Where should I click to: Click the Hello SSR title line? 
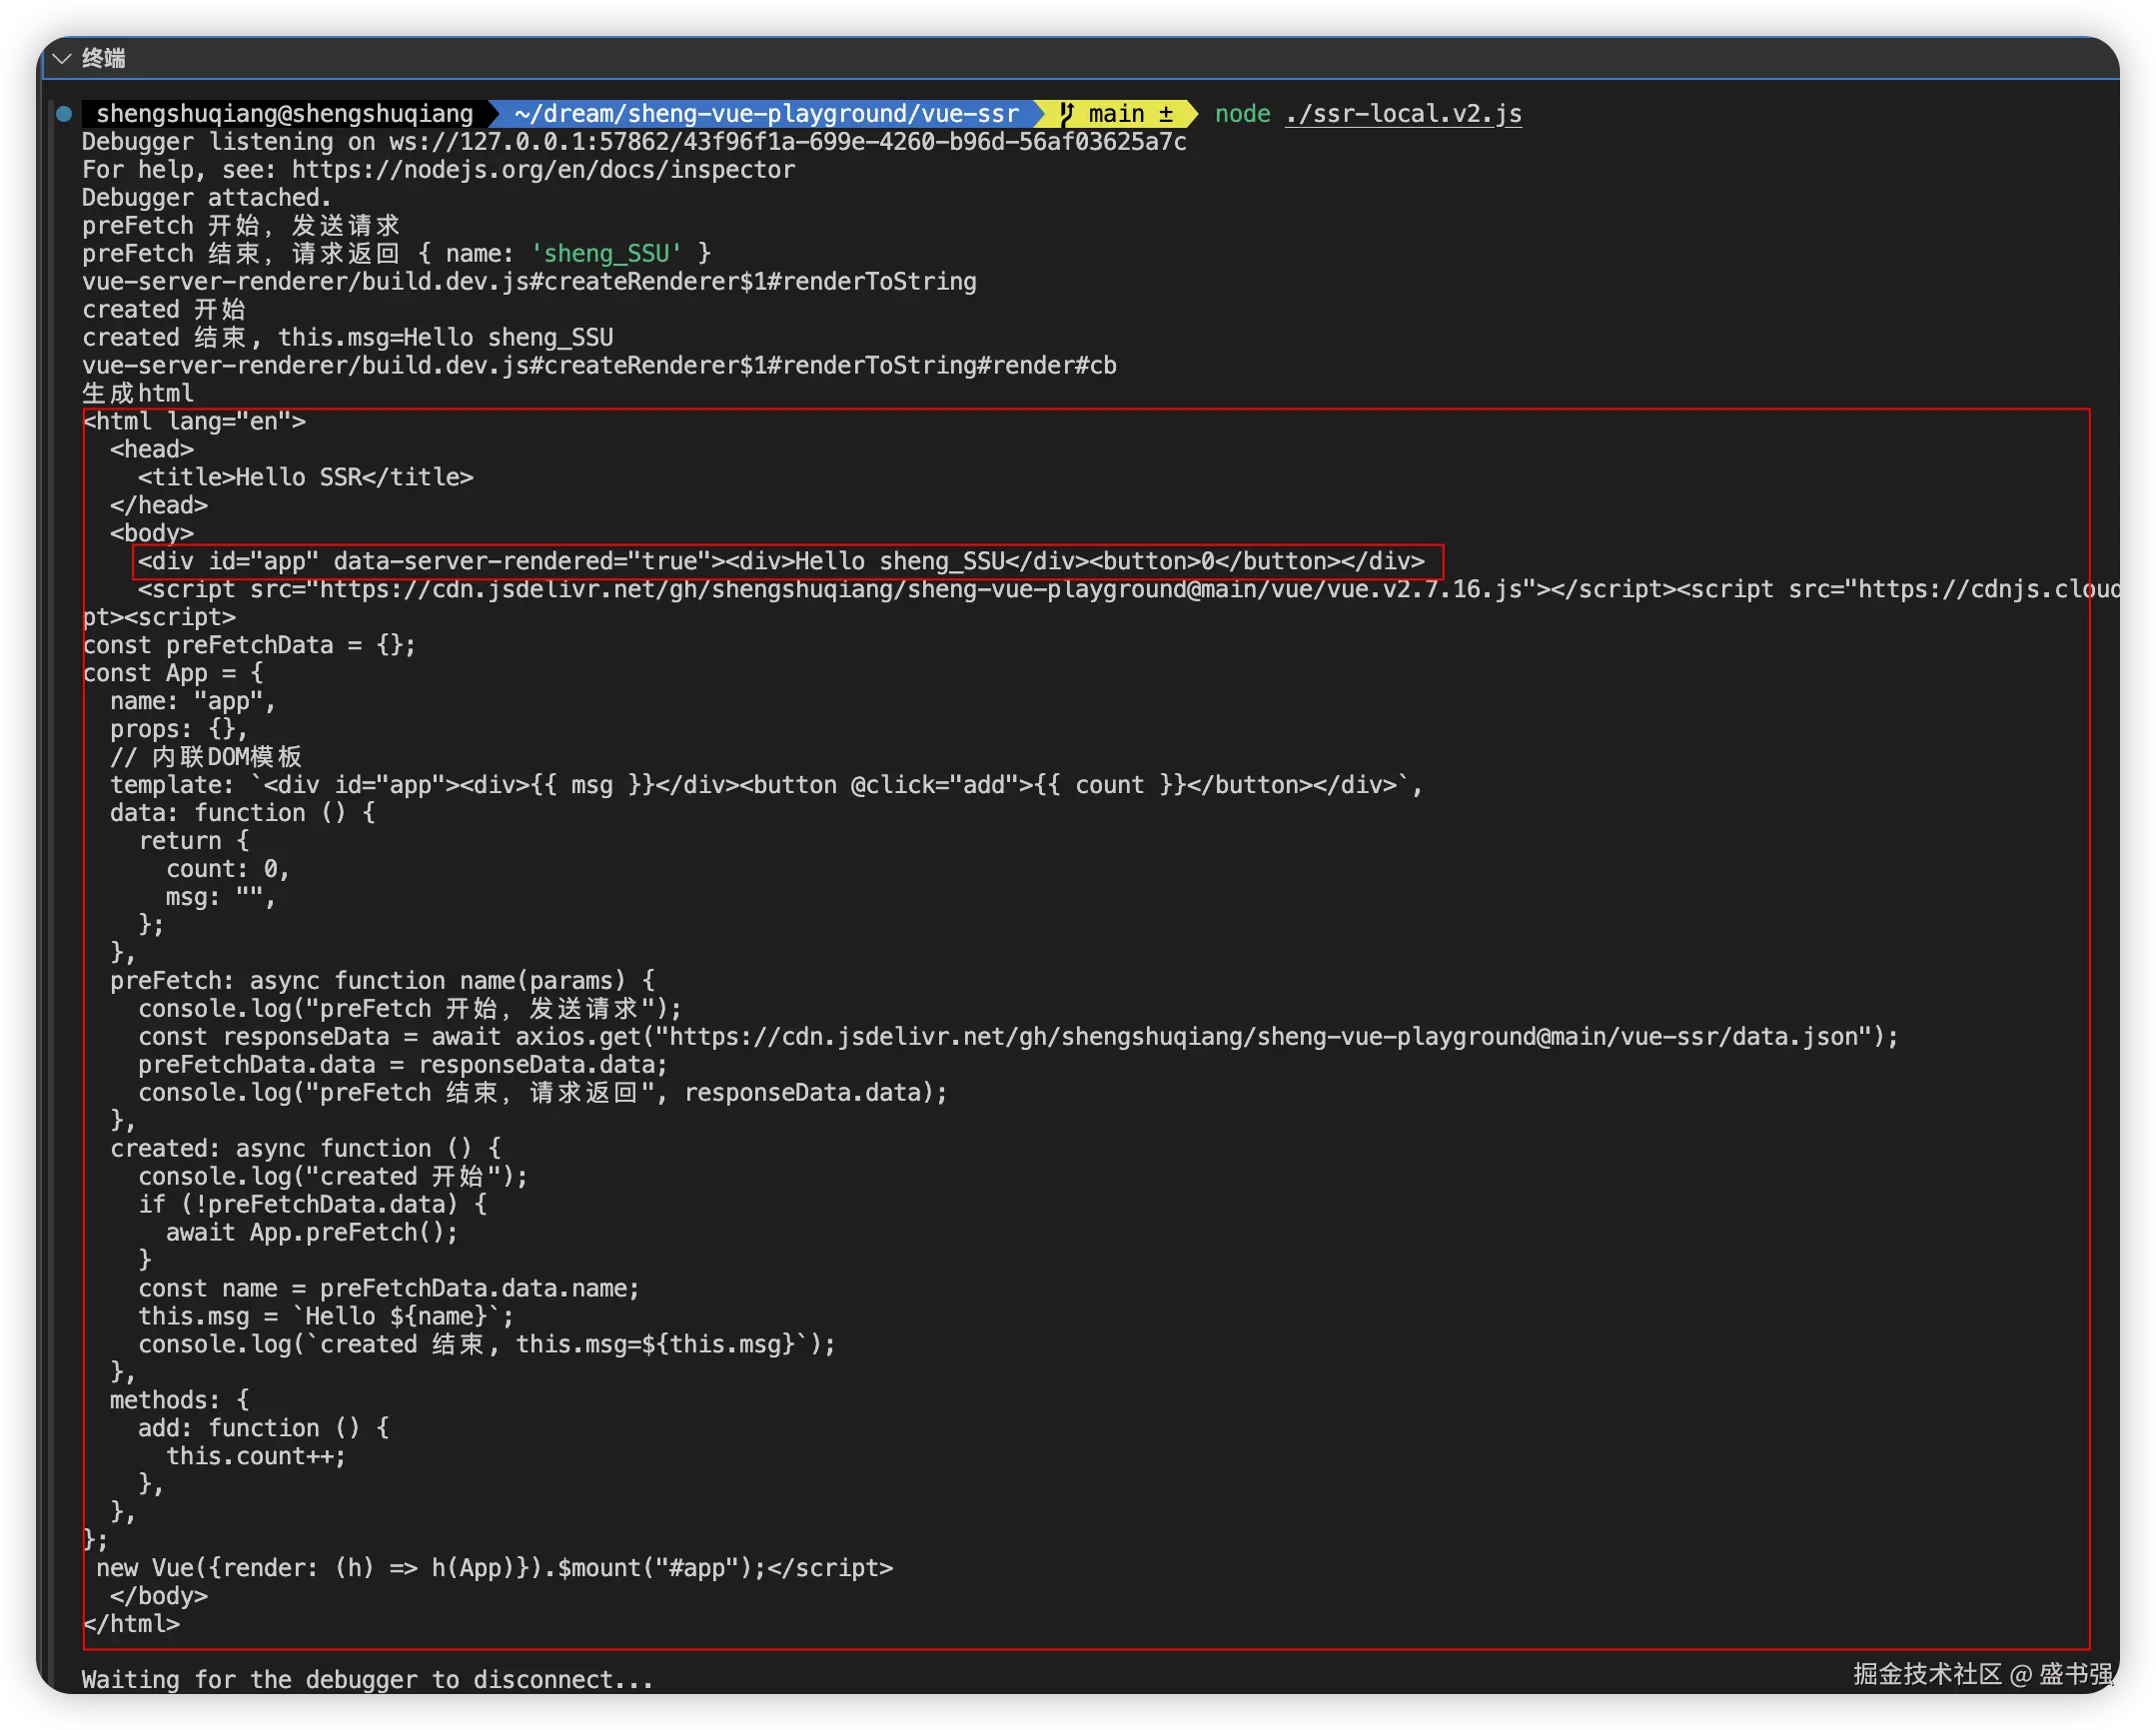click(x=305, y=477)
